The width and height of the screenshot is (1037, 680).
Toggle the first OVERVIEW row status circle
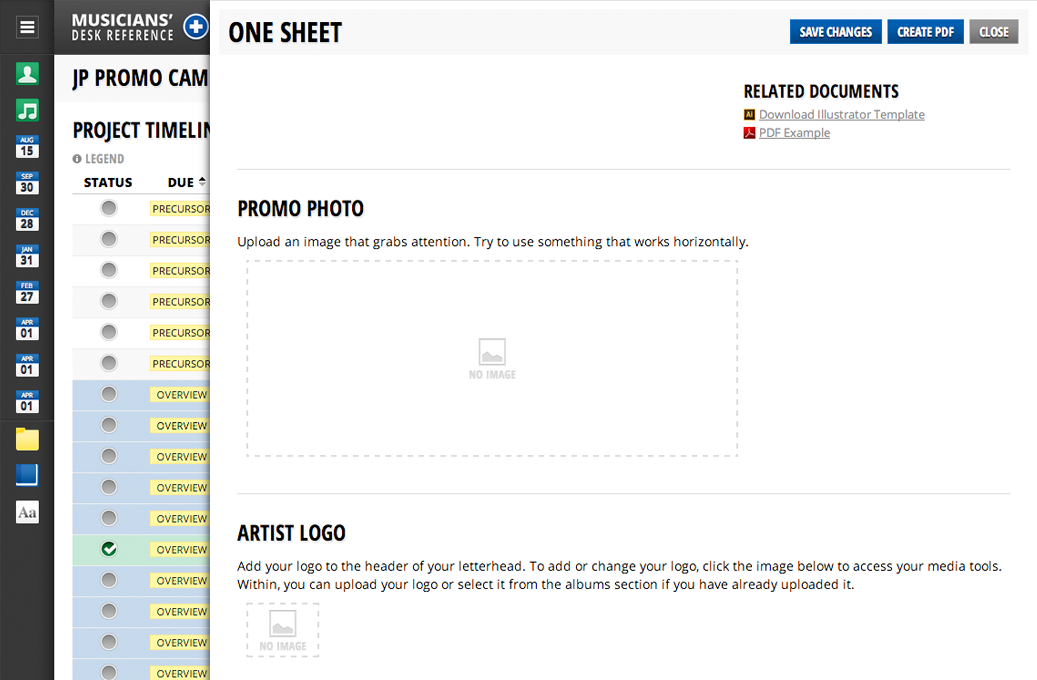(109, 394)
